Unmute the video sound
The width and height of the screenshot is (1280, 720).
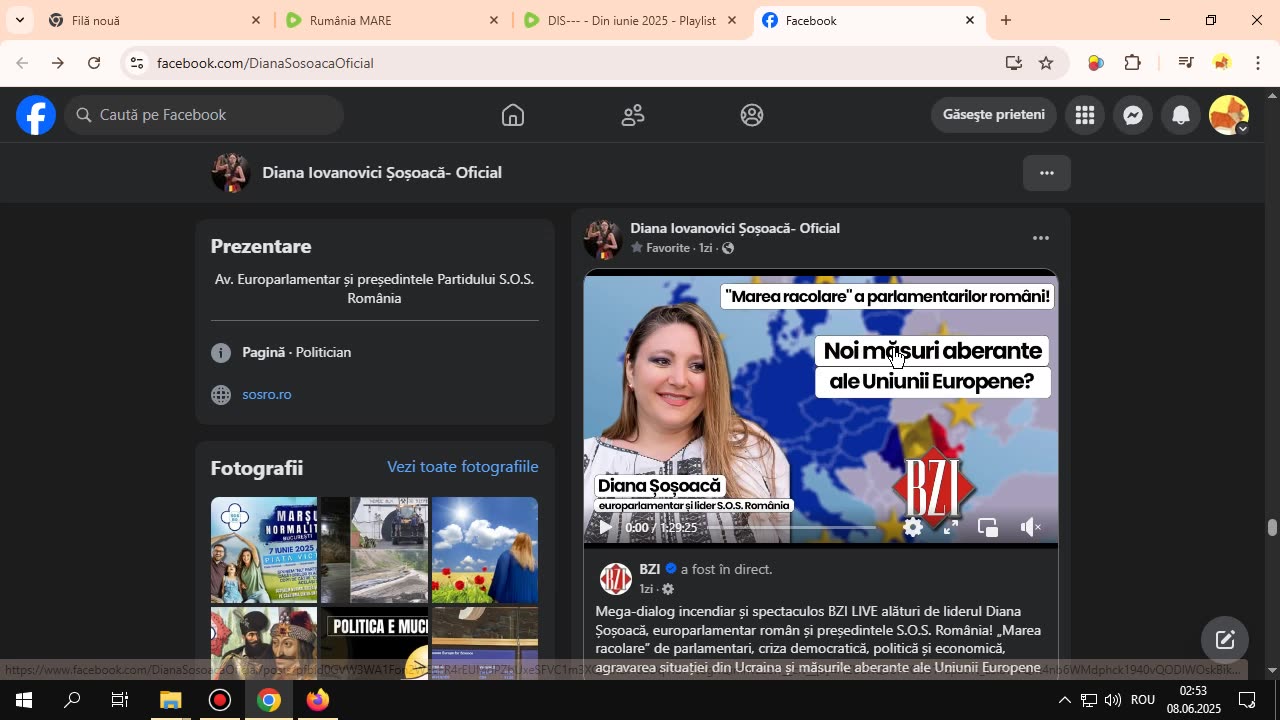tap(1031, 527)
